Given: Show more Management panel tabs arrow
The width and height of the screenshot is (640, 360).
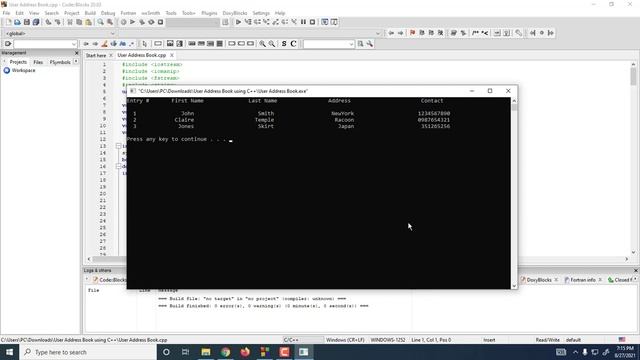Looking at the screenshot, I should click(76, 62).
